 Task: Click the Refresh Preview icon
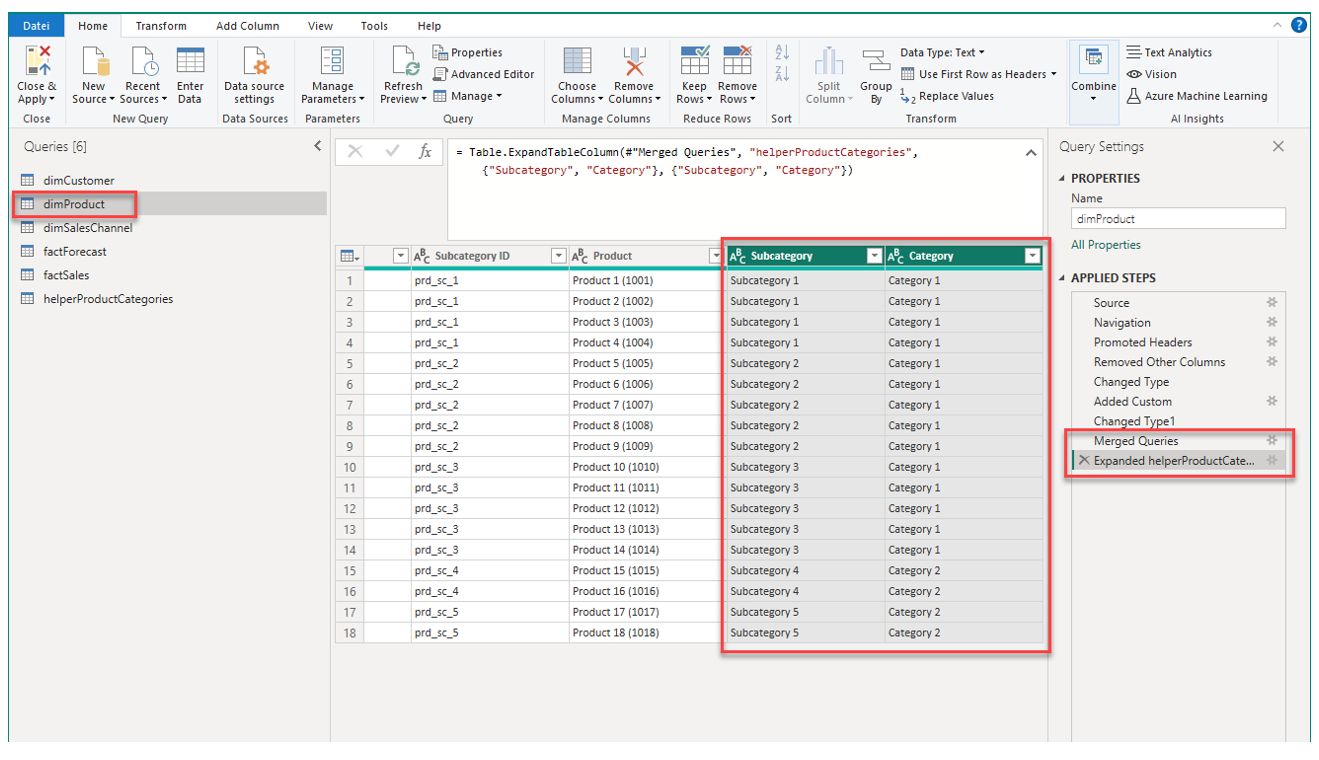pos(404,62)
